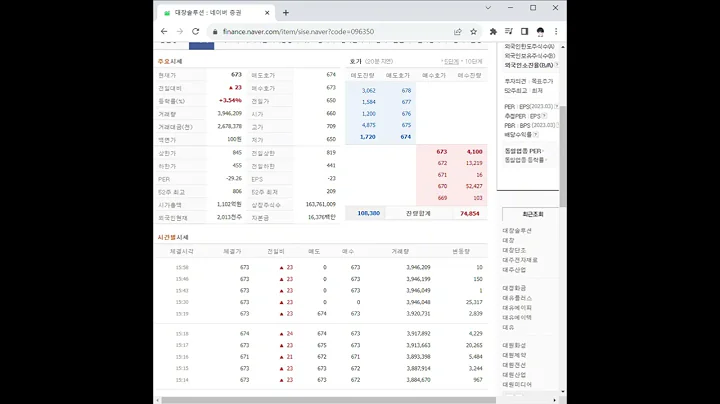This screenshot has width=720, height=404.
Task: Select the 최근조회 tab in the sidebar
Action: [533, 214]
